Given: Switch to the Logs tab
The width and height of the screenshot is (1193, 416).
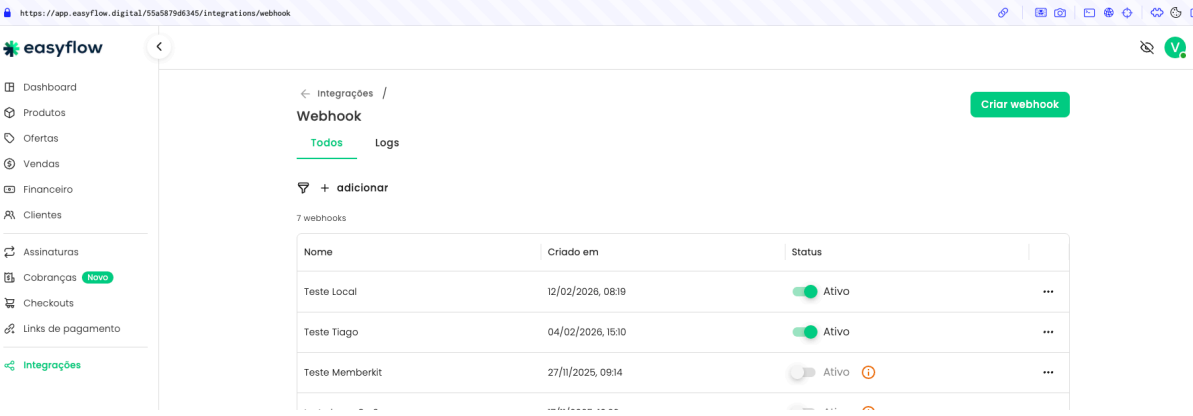Looking at the screenshot, I should pos(387,143).
